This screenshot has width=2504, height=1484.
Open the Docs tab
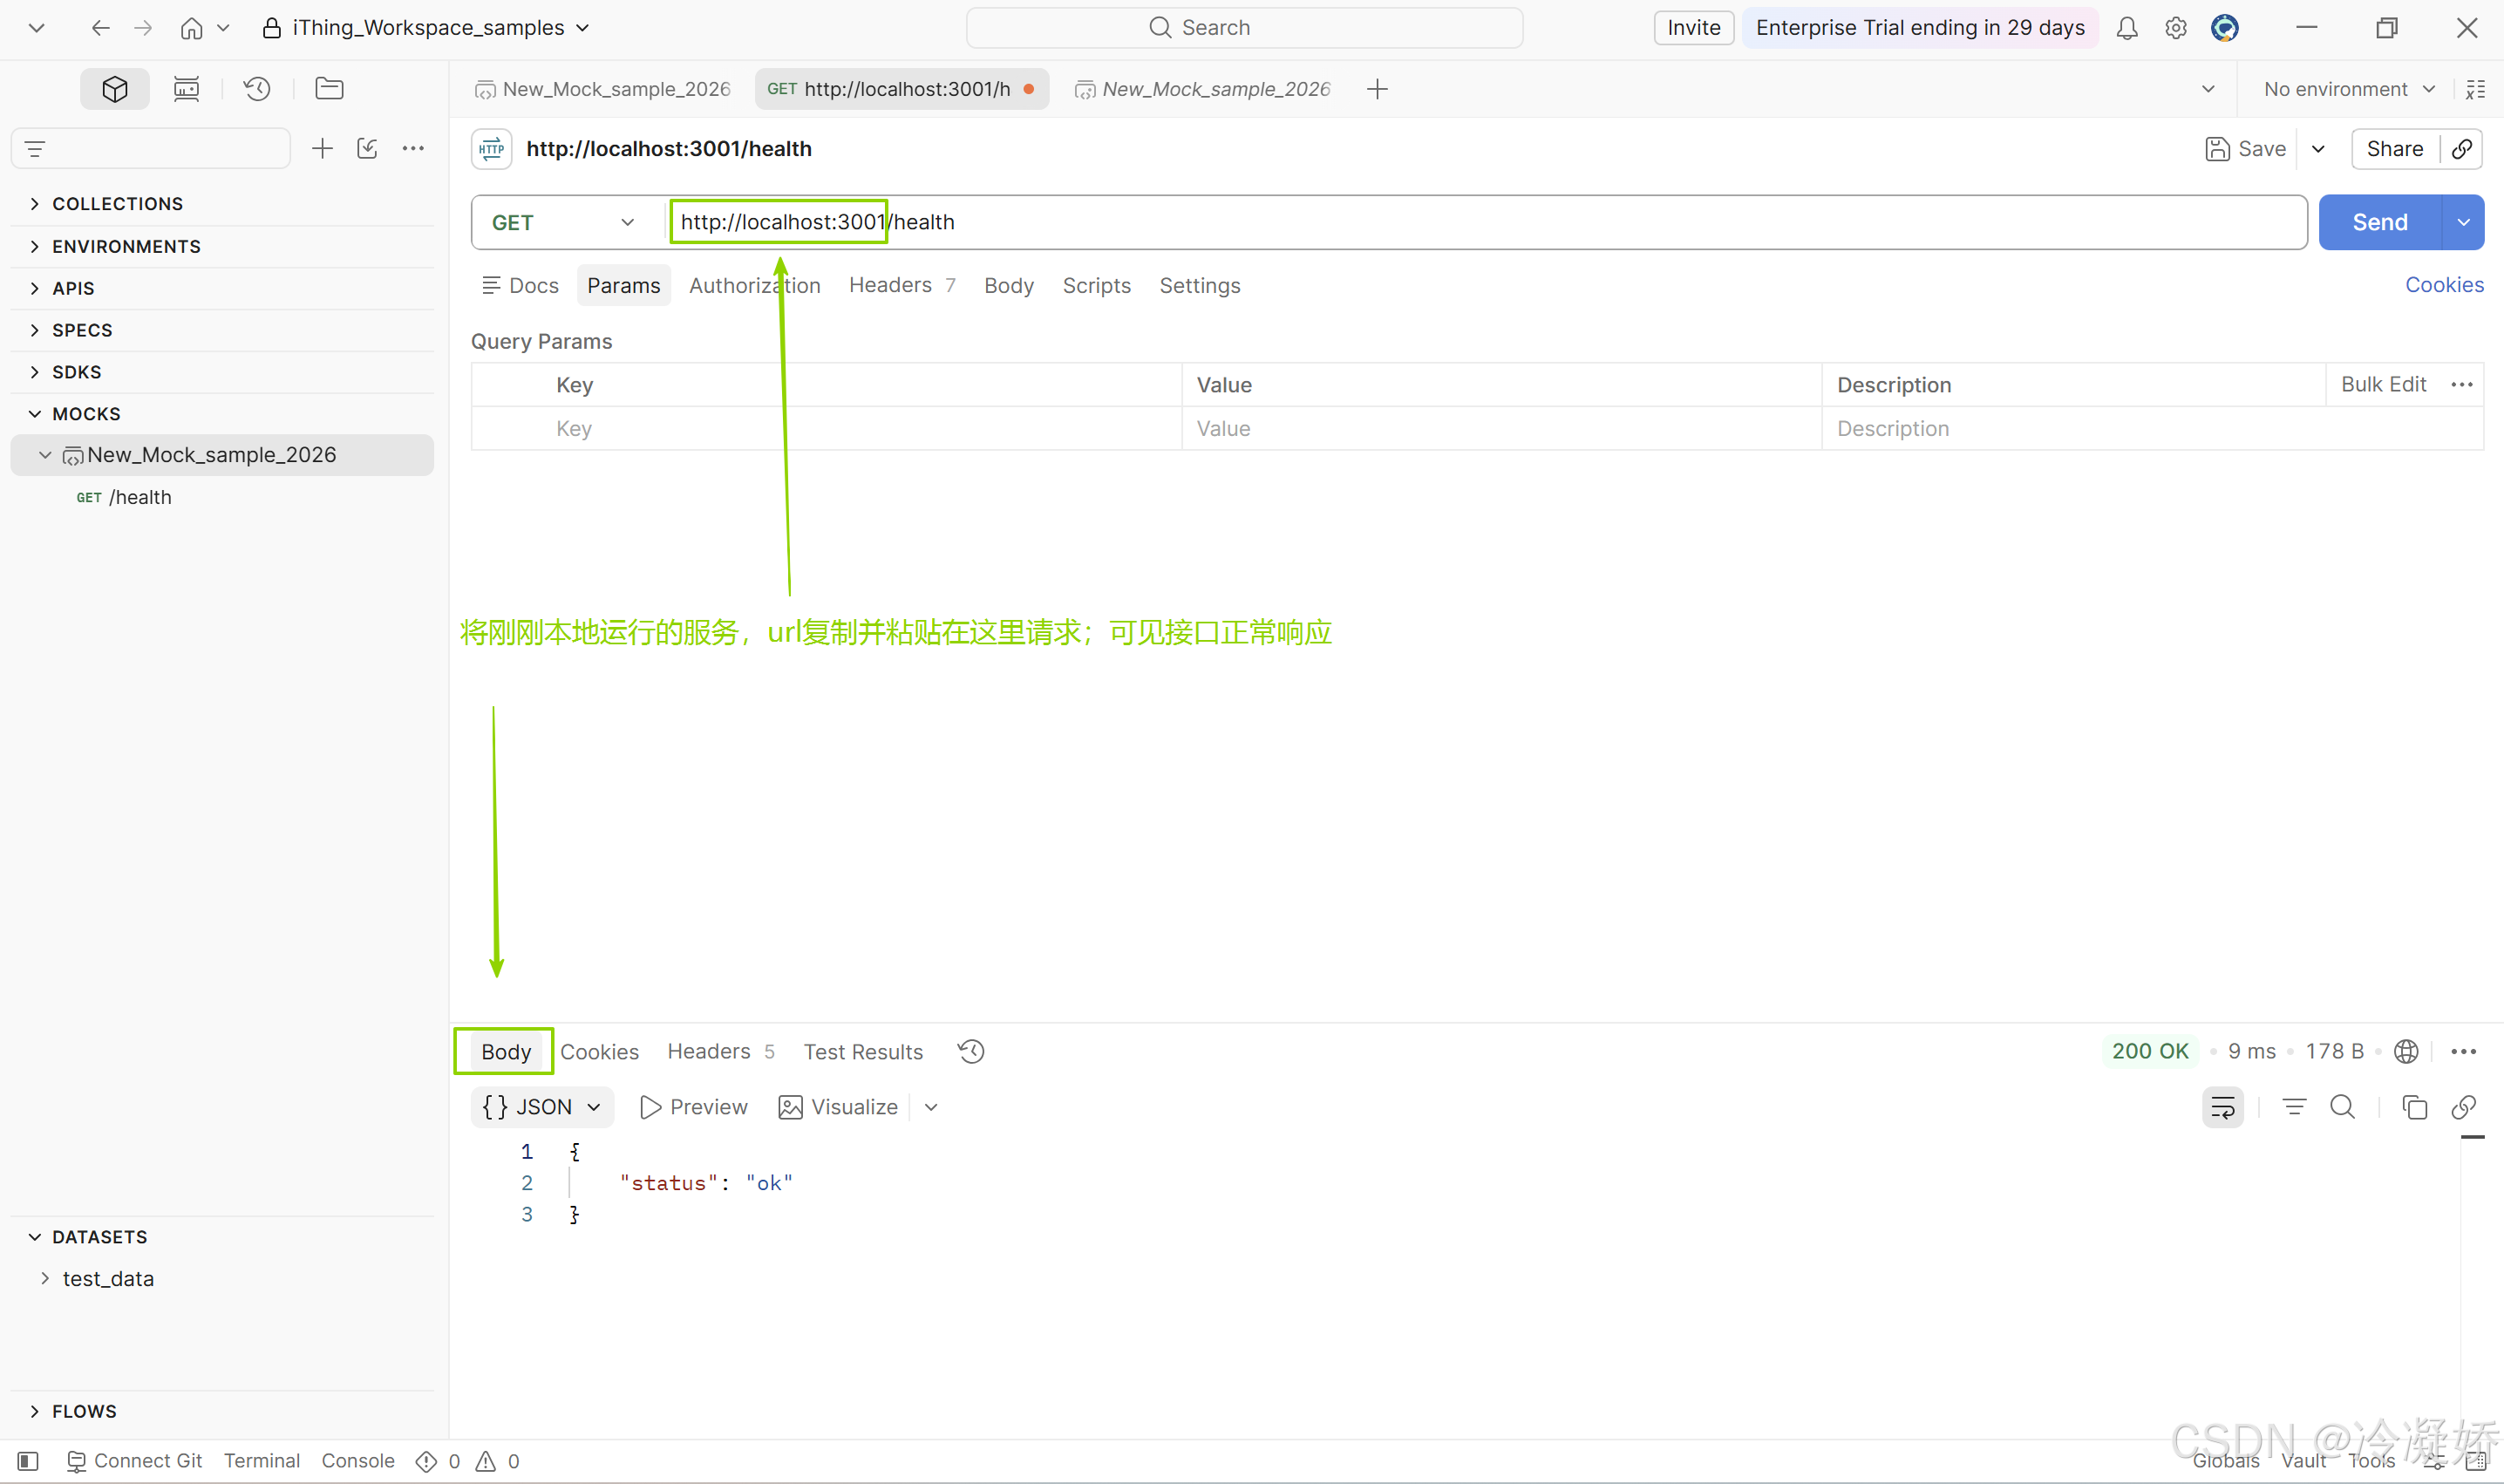pyautogui.click(x=520, y=286)
